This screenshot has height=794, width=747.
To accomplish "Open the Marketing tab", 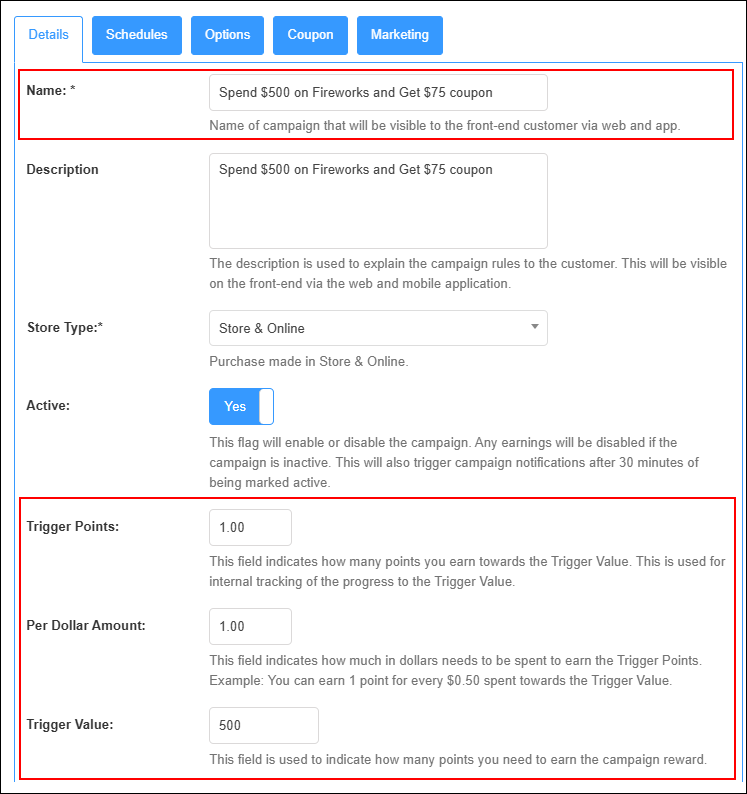I will [400, 35].
